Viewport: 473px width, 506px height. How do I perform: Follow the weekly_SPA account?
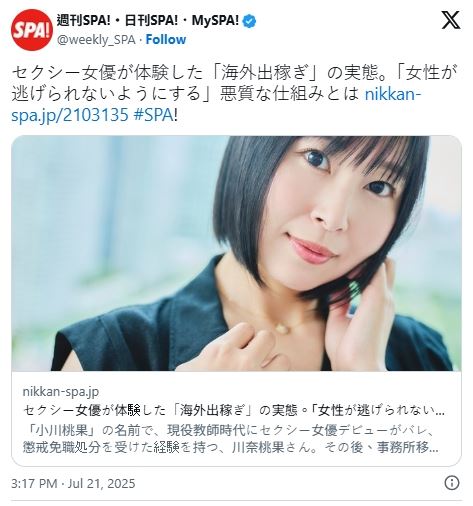[x=166, y=40]
